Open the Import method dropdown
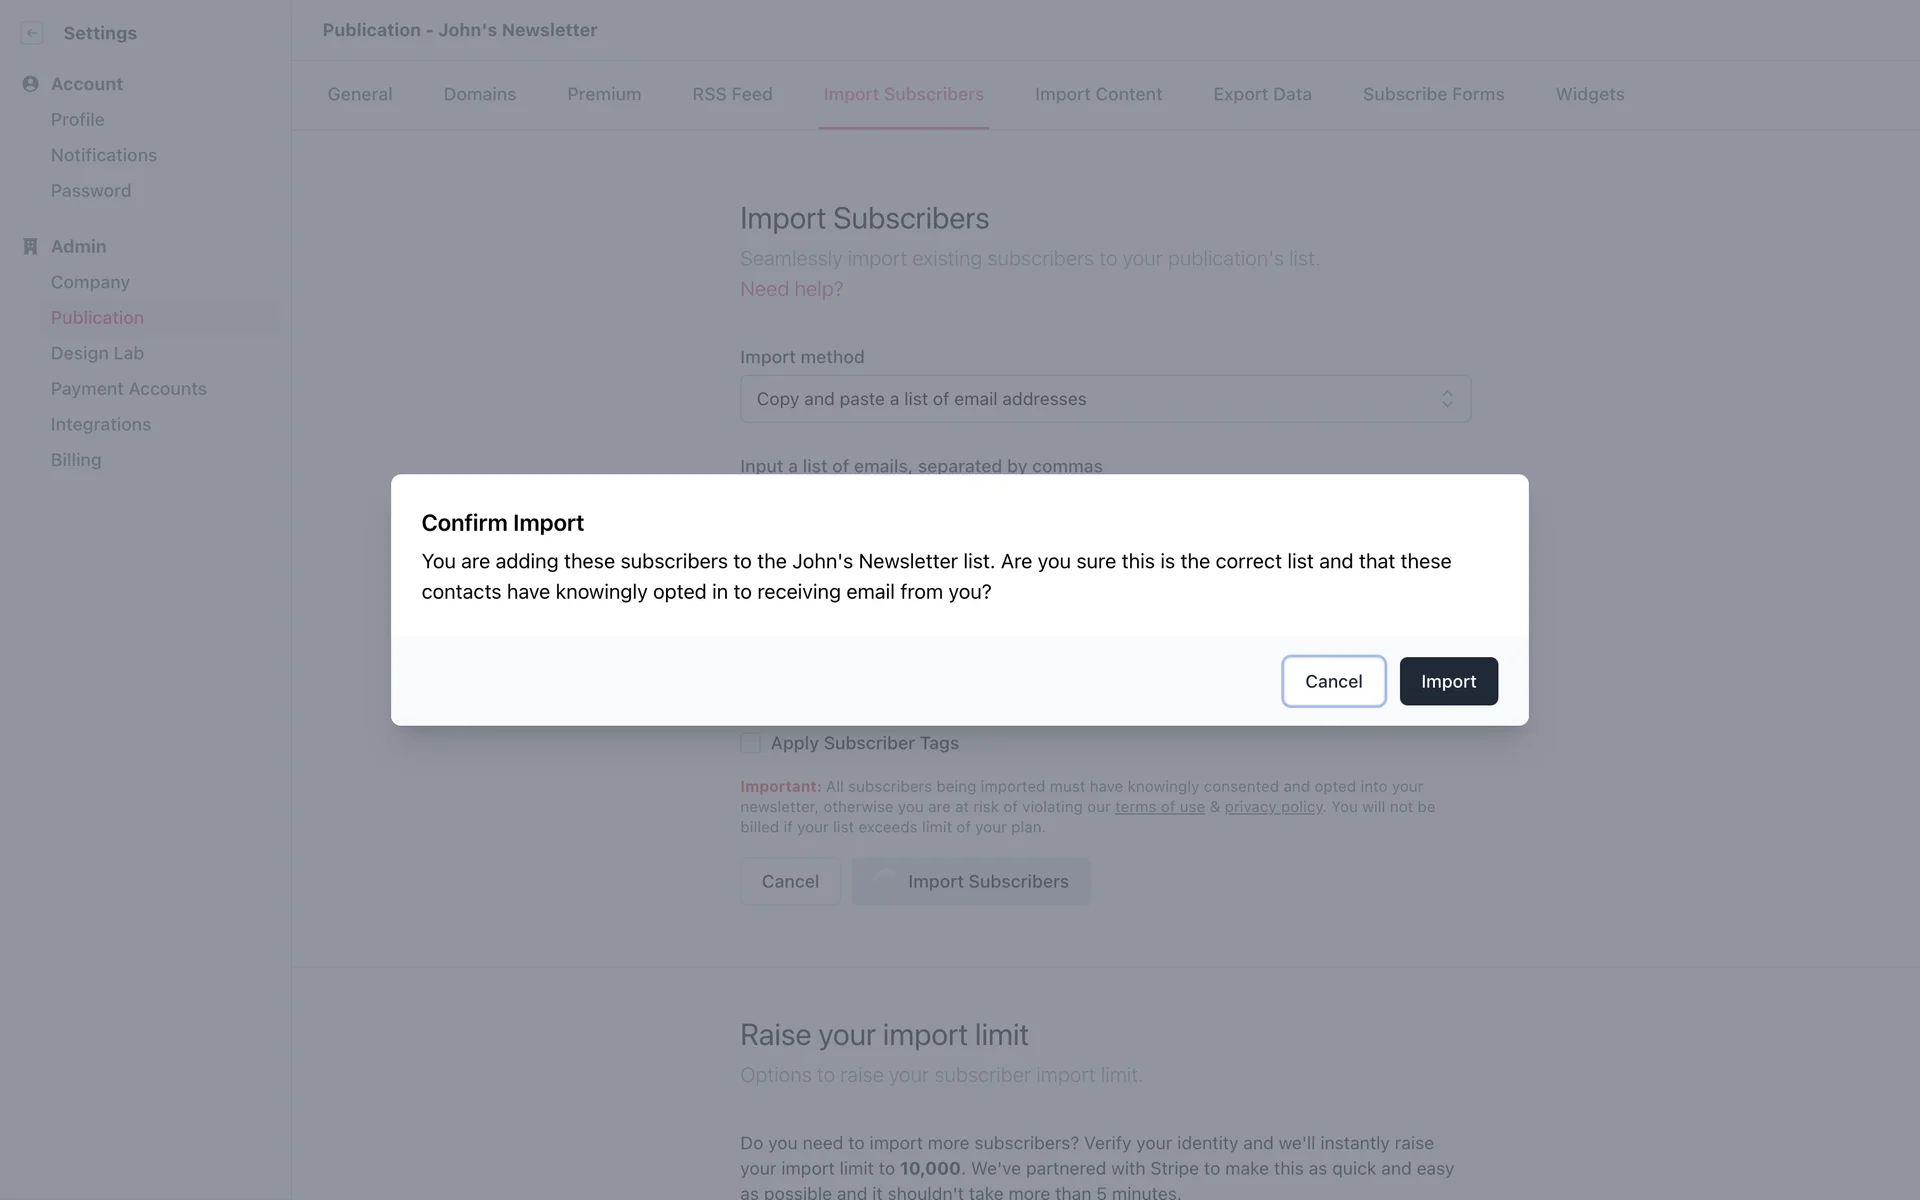This screenshot has width=1920, height=1200. pyautogui.click(x=1104, y=399)
